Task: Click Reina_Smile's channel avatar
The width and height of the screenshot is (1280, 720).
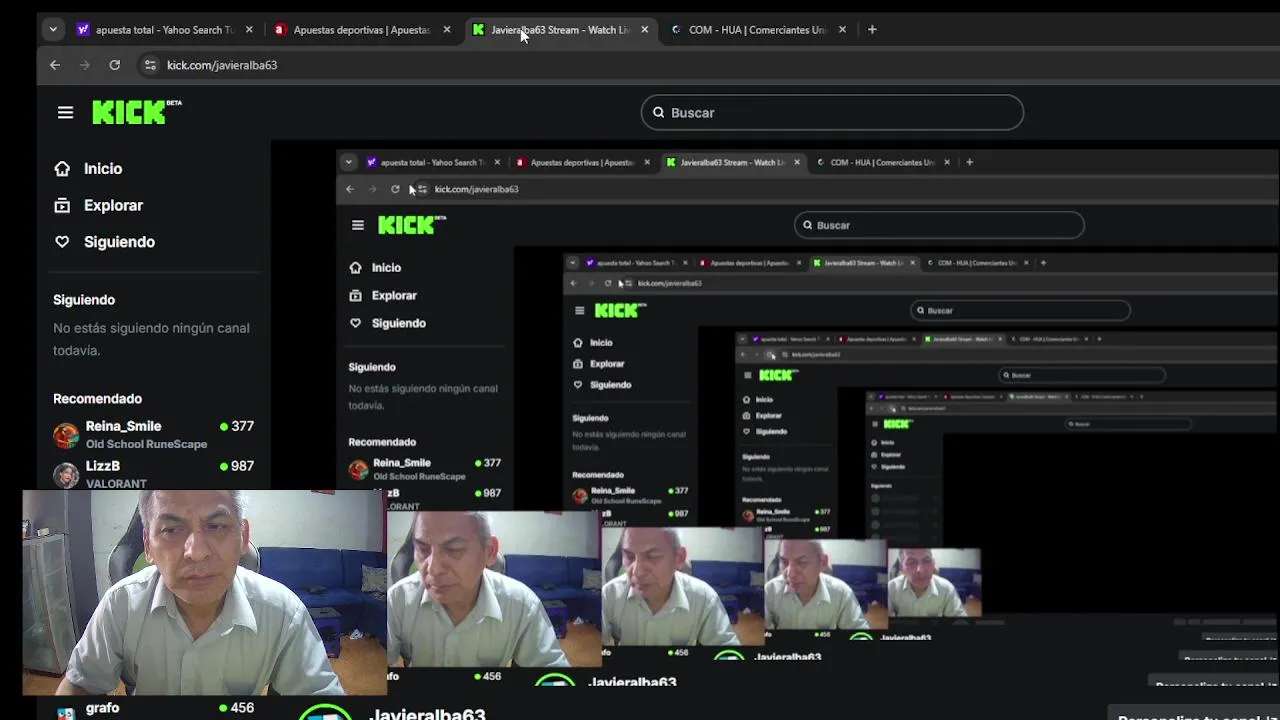Action: [x=66, y=435]
